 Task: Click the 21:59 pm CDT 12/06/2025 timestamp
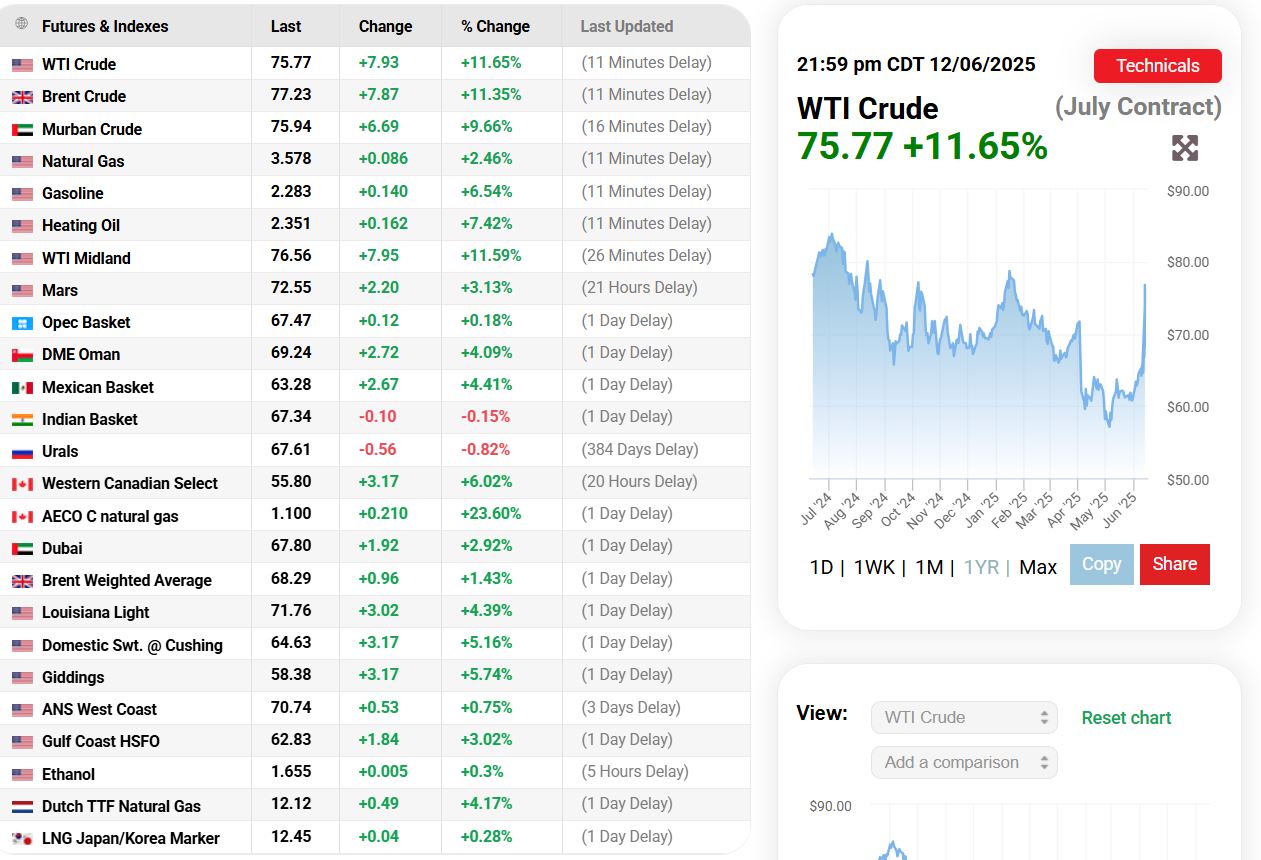(916, 65)
